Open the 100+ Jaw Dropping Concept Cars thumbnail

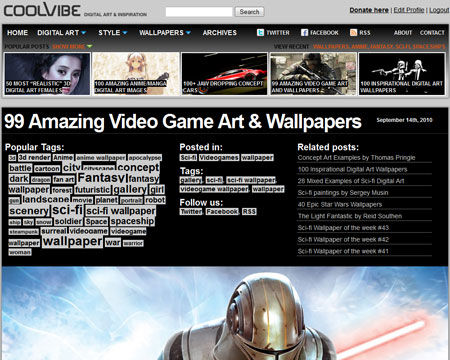click(224, 74)
